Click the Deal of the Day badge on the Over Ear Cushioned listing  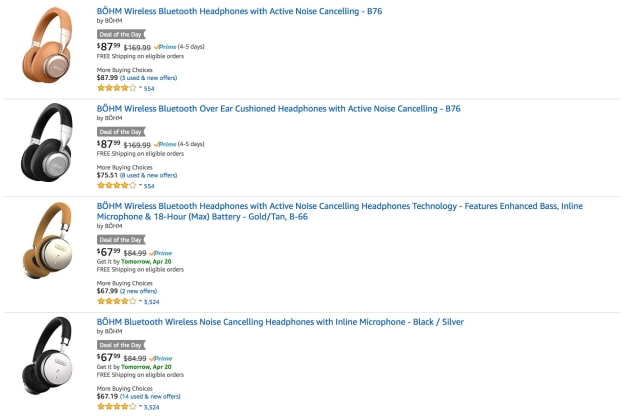click(121, 132)
